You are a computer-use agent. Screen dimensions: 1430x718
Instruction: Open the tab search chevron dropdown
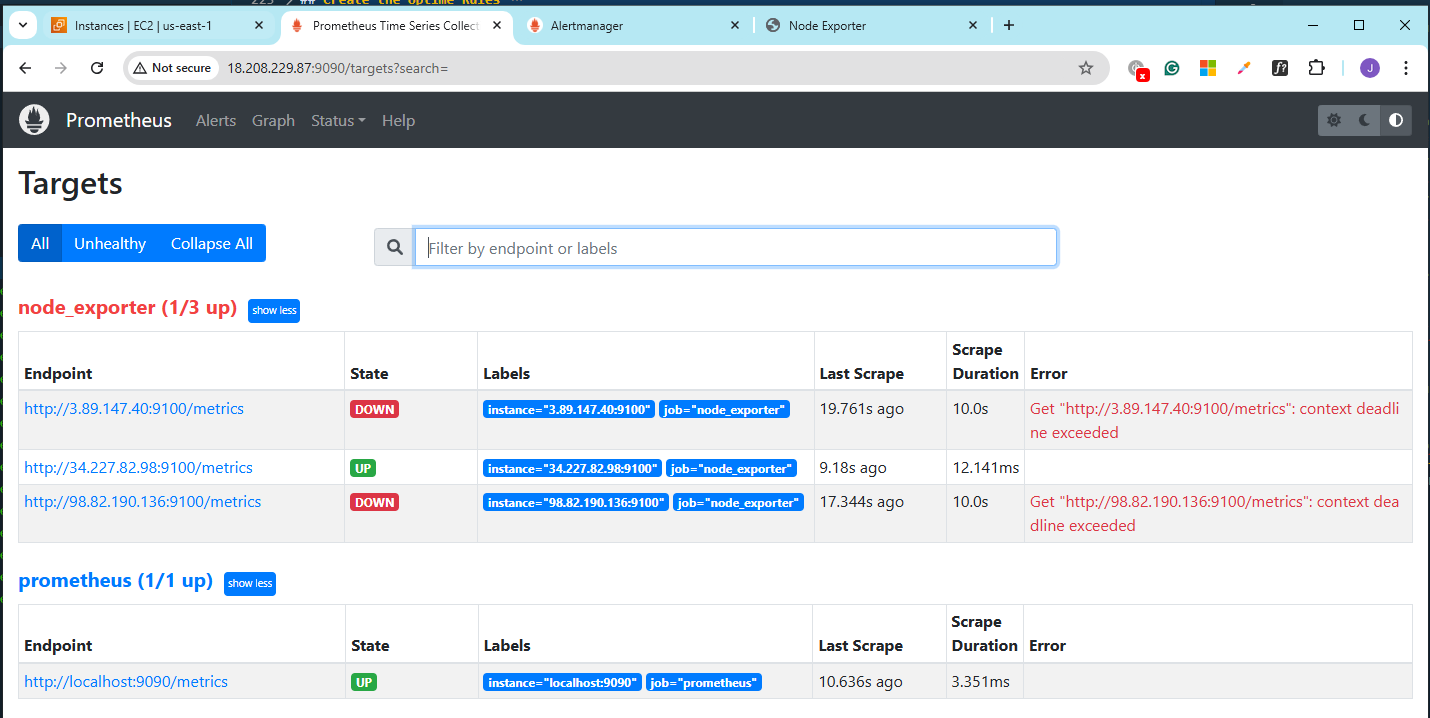22,25
